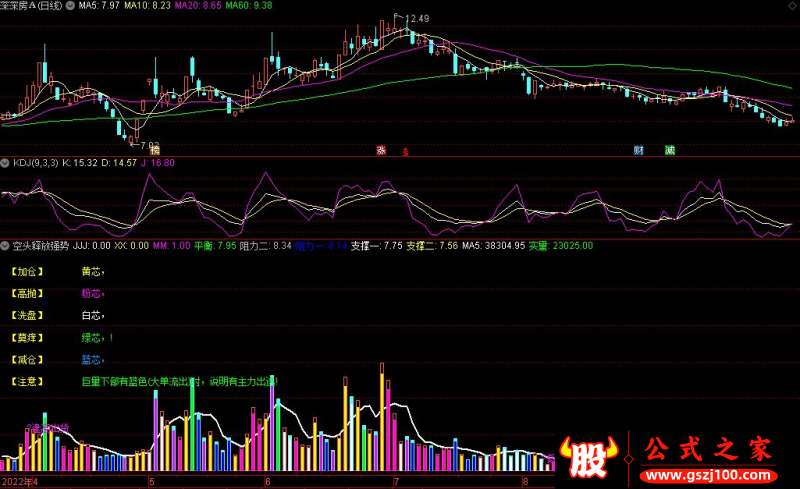
Task: Open the KDJ(9,3,3) indicator parameters
Action: coord(34,162)
